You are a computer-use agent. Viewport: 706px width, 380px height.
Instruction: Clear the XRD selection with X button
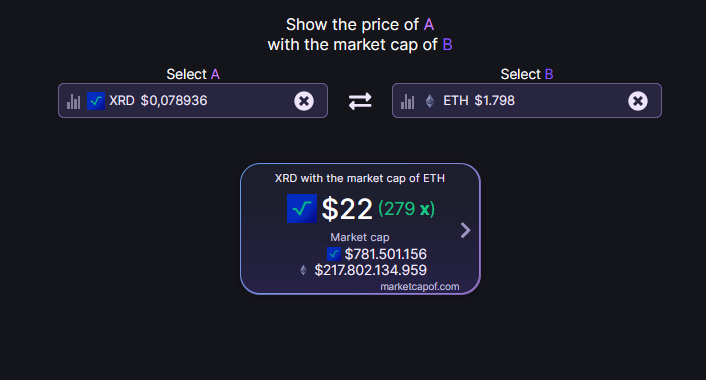pyautogui.click(x=304, y=101)
